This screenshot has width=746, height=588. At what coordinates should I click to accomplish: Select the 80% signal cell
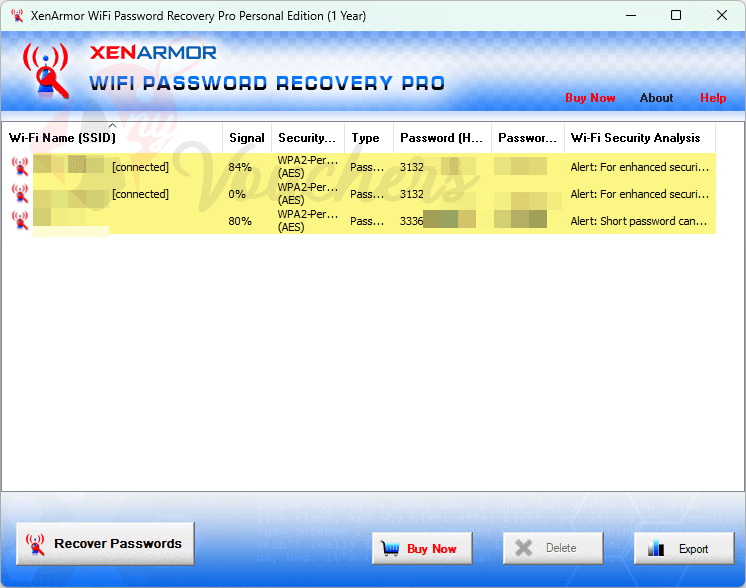[247, 221]
